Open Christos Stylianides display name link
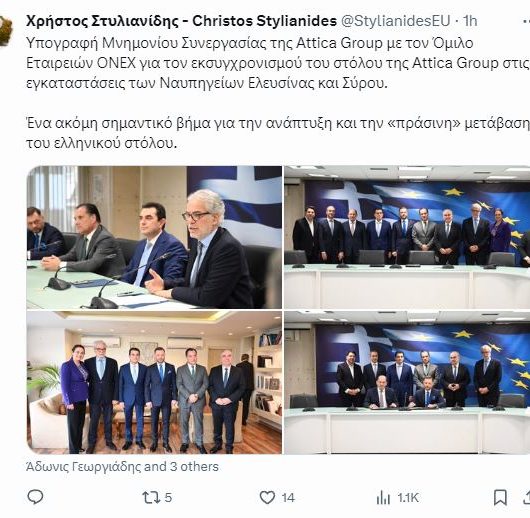 (x=181, y=21)
